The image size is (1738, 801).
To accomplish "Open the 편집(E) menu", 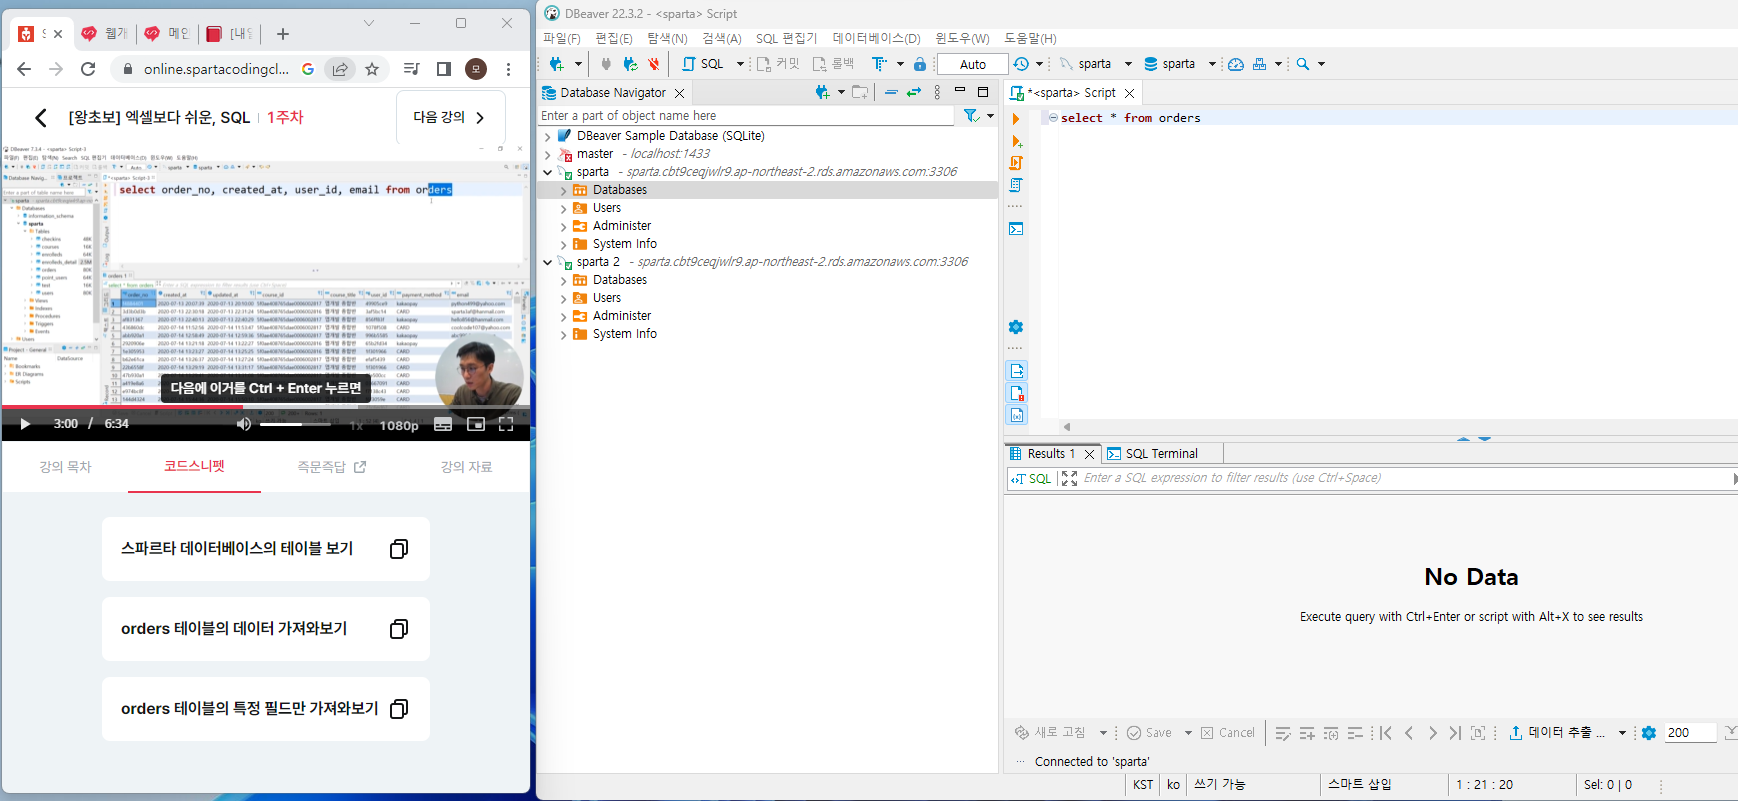I will coord(613,38).
